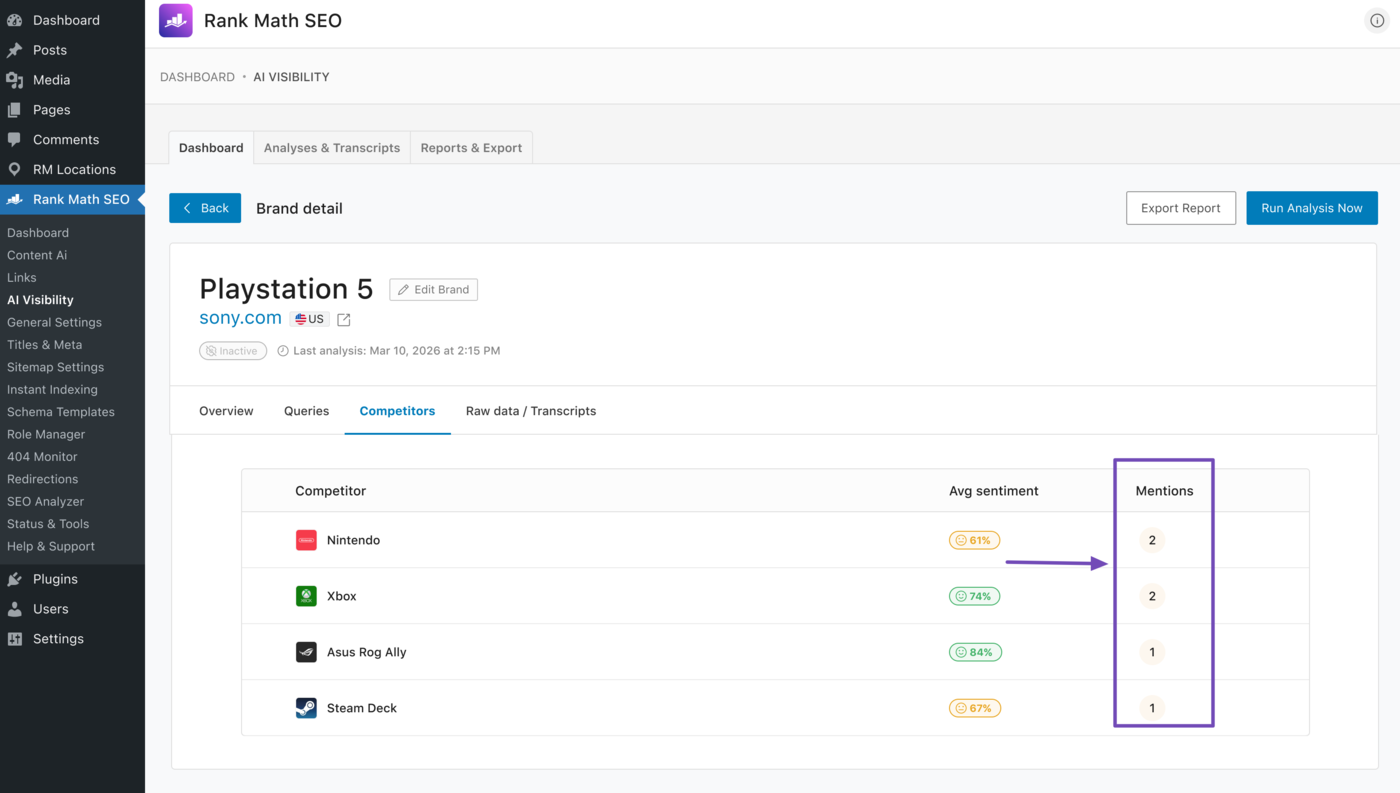Click the Asus Rog Ally logo icon

tap(306, 652)
